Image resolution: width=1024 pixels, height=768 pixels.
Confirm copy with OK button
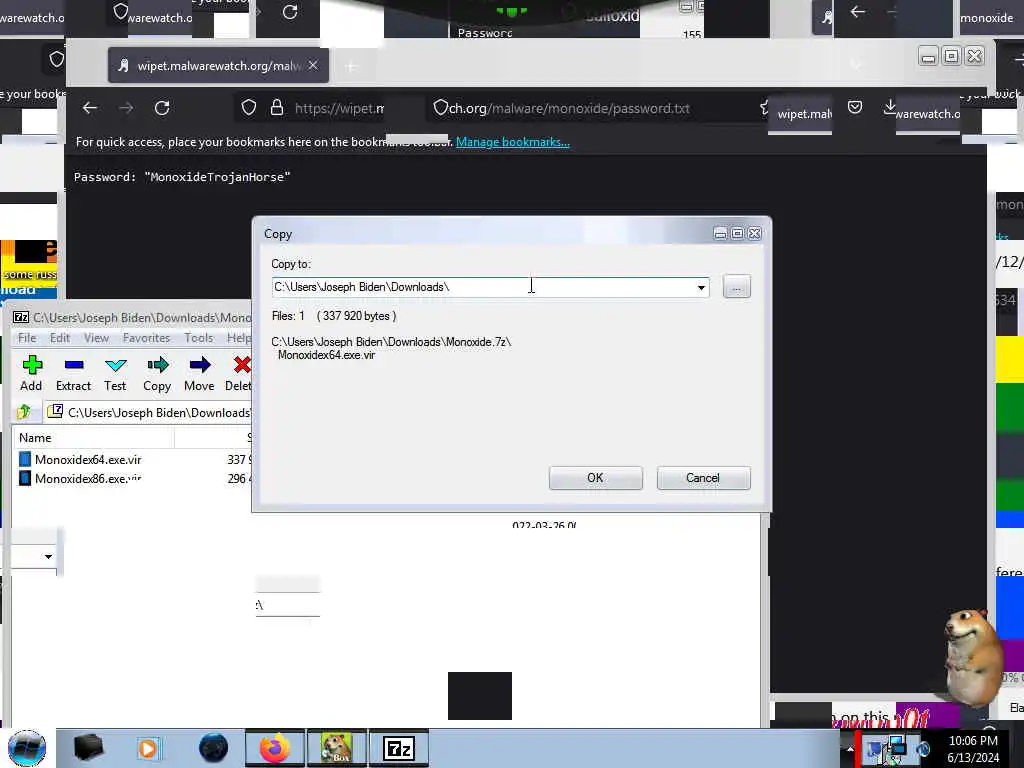pos(596,478)
